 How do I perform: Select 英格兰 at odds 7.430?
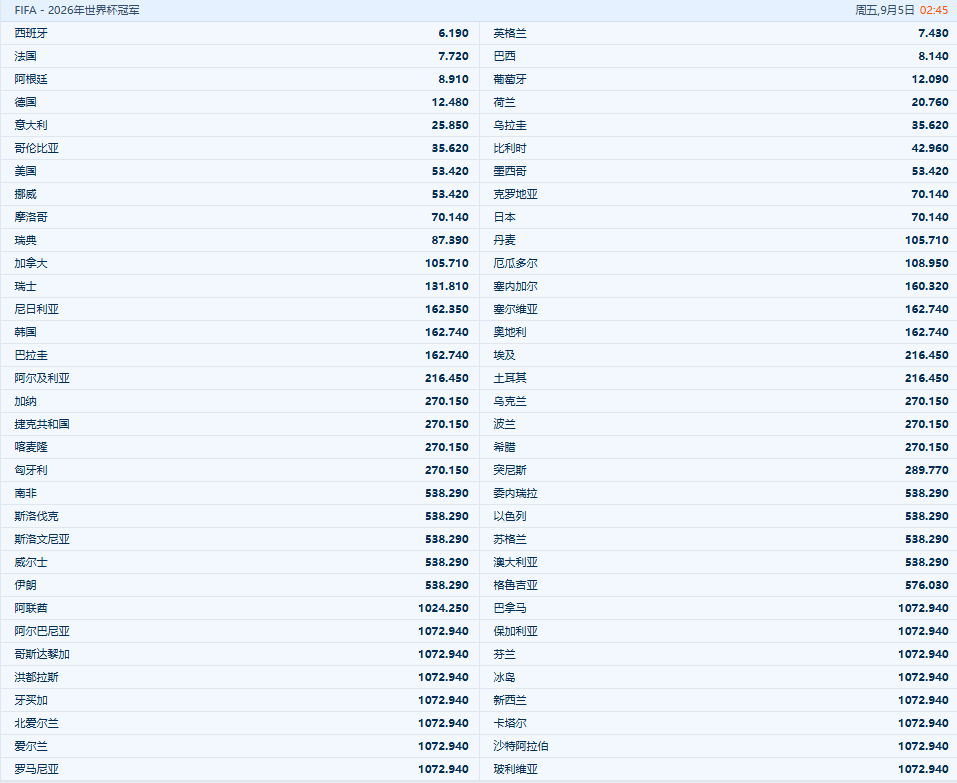932,33
